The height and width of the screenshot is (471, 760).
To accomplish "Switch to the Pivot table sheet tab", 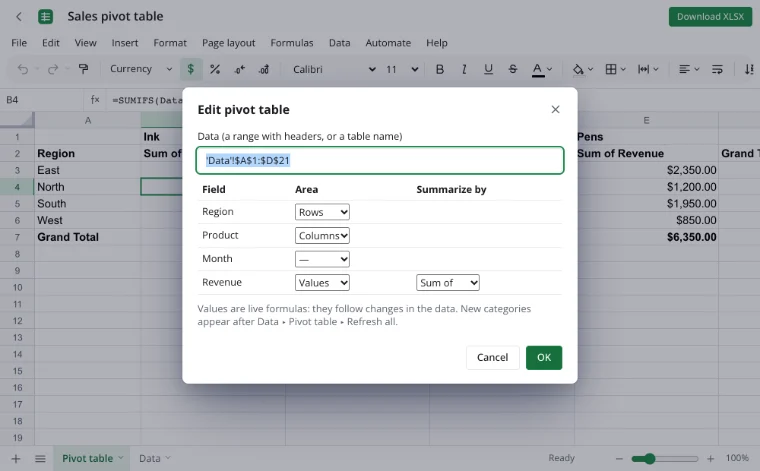I will [x=92, y=458].
